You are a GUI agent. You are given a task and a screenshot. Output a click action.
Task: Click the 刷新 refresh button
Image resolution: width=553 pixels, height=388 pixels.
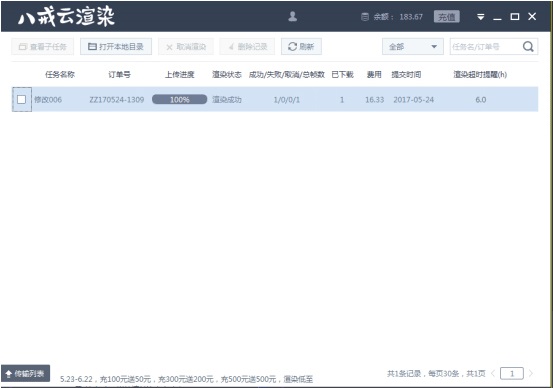301,47
